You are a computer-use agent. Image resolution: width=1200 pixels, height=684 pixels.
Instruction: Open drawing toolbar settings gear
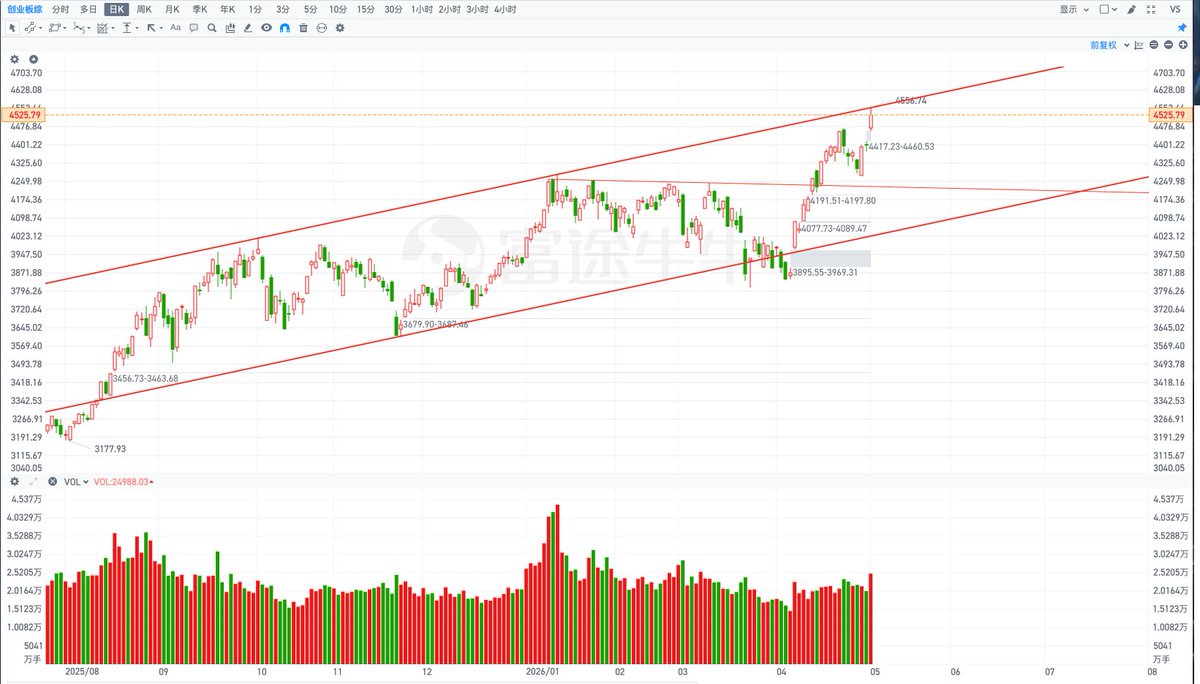point(339,28)
